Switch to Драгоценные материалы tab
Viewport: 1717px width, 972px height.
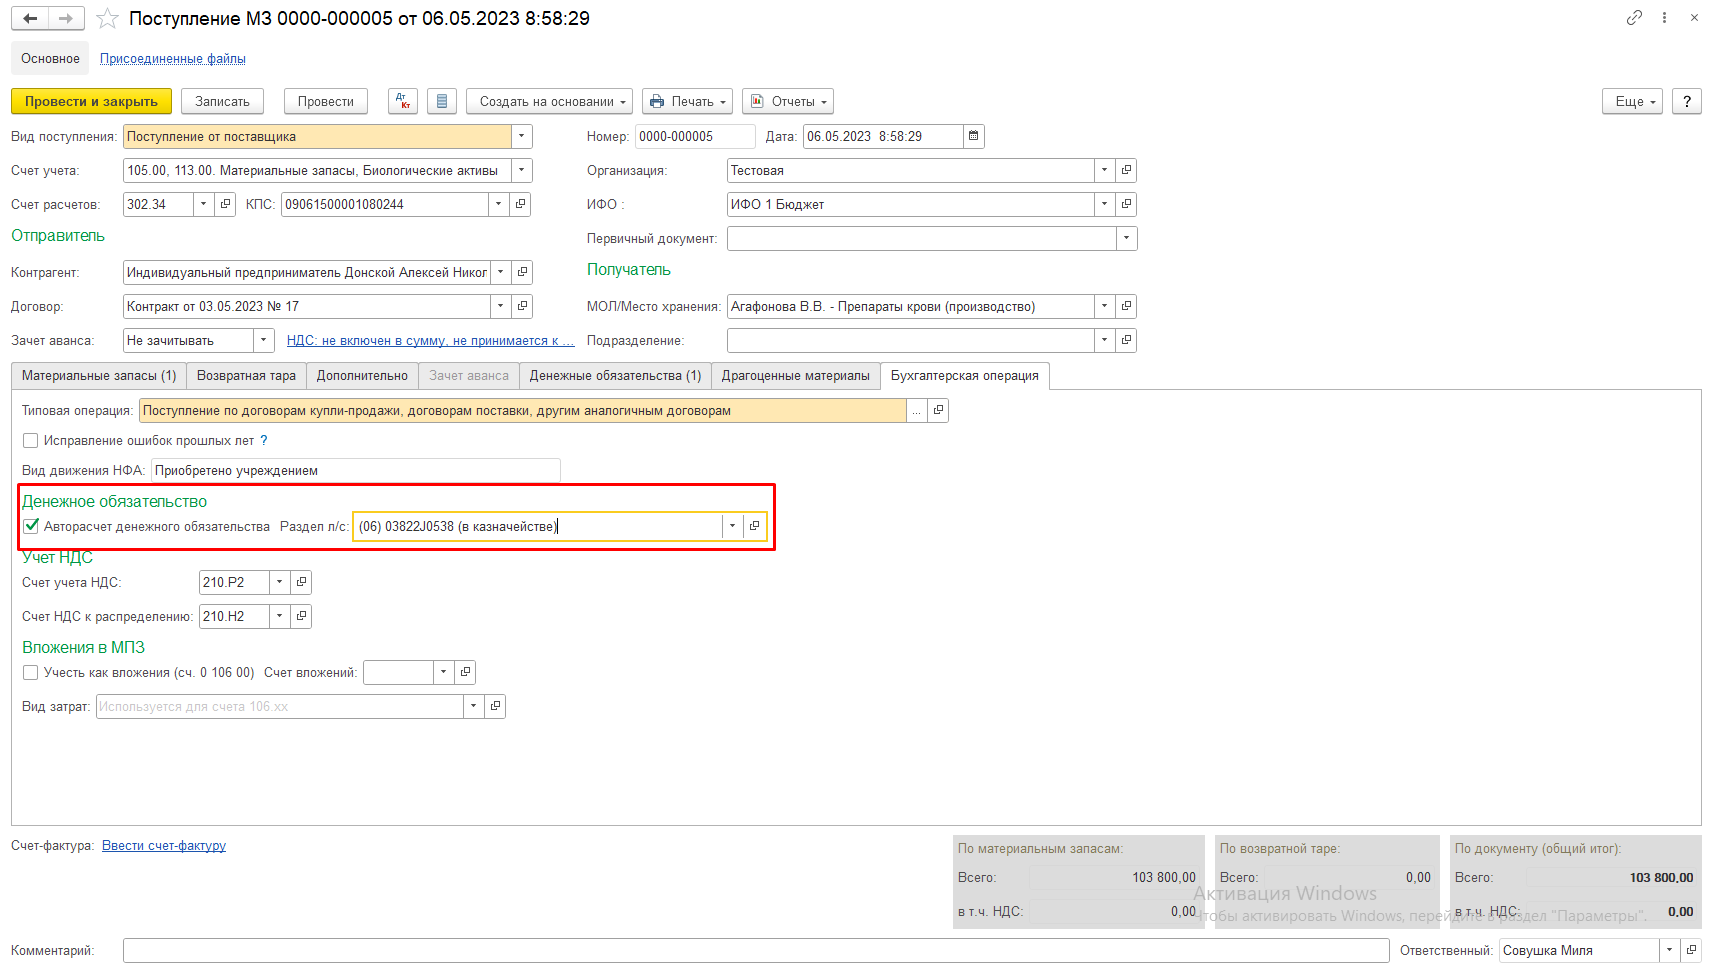pyautogui.click(x=796, y=376)
